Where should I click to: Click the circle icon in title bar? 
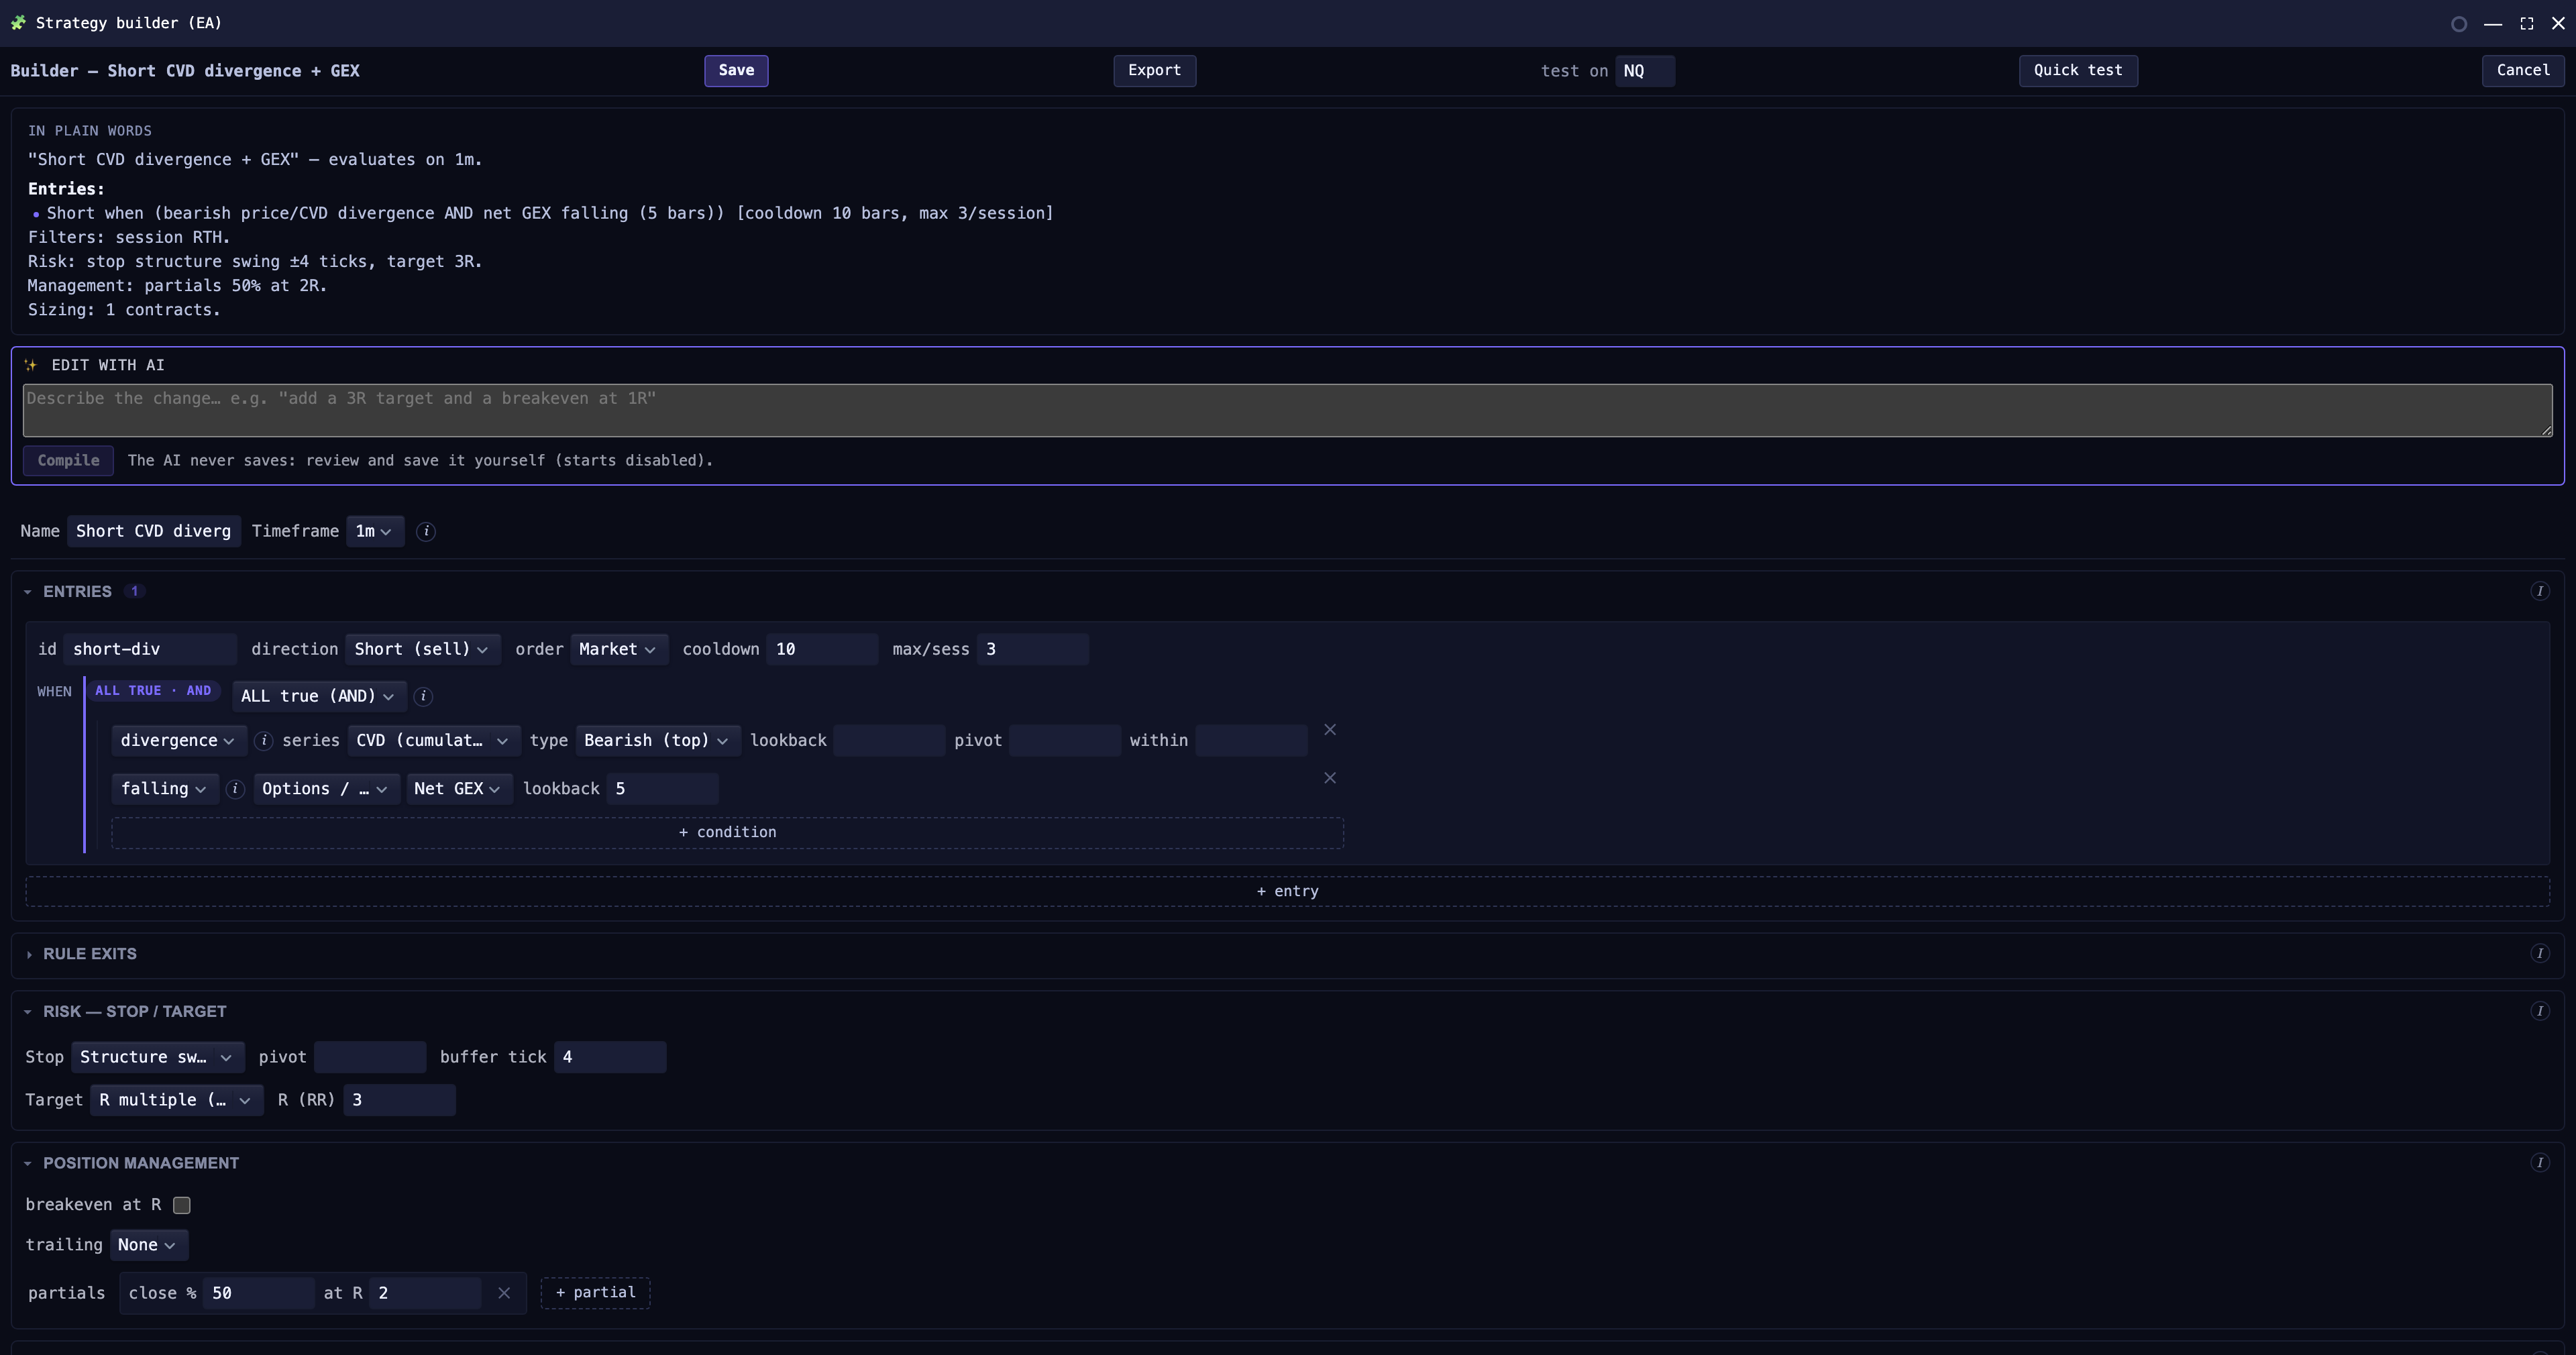(2459, 24)
